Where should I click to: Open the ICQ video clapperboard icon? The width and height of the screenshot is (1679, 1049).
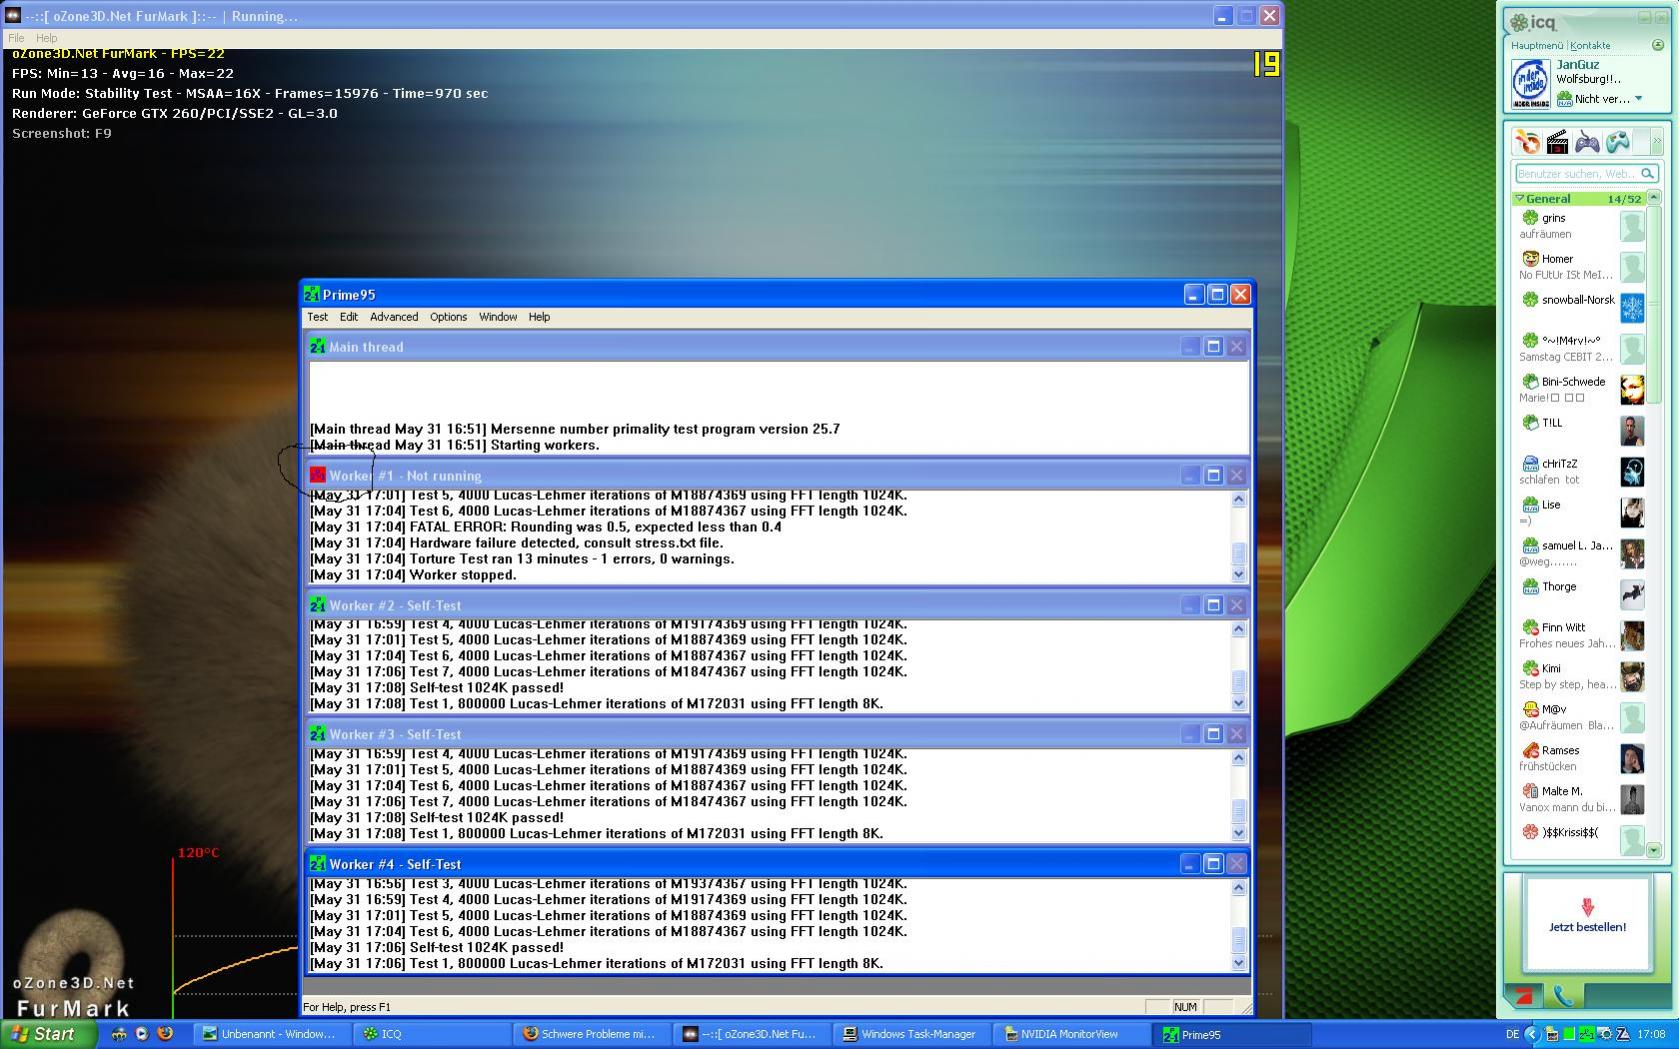pyautogui.click(x=1557, y=142)
